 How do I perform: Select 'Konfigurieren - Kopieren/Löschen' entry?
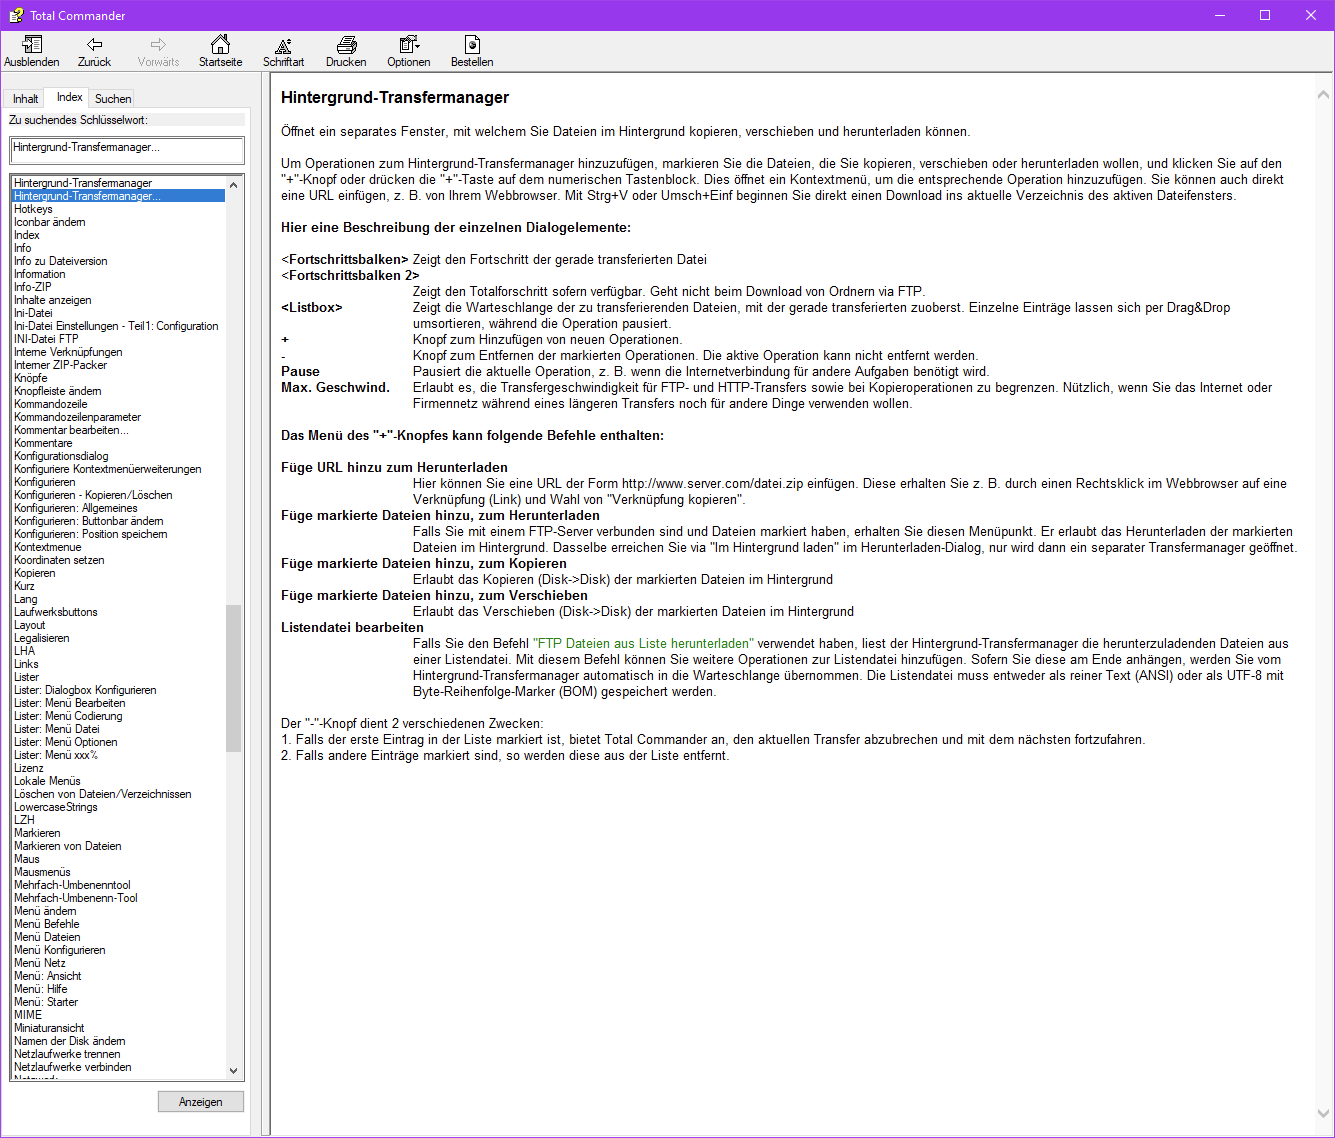[93, 495]
